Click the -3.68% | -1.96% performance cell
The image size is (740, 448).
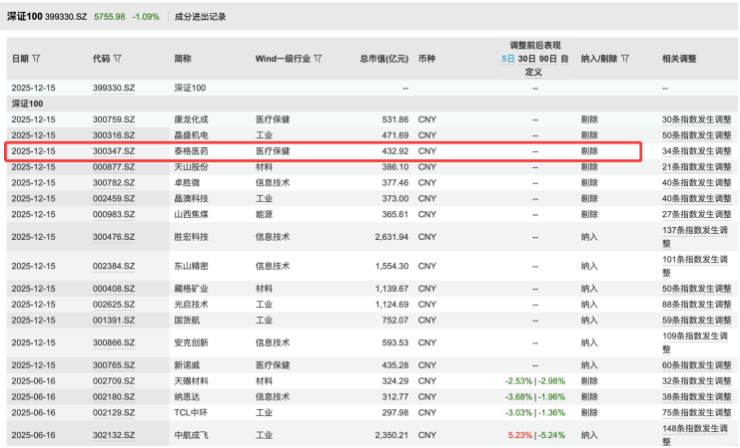535,397
